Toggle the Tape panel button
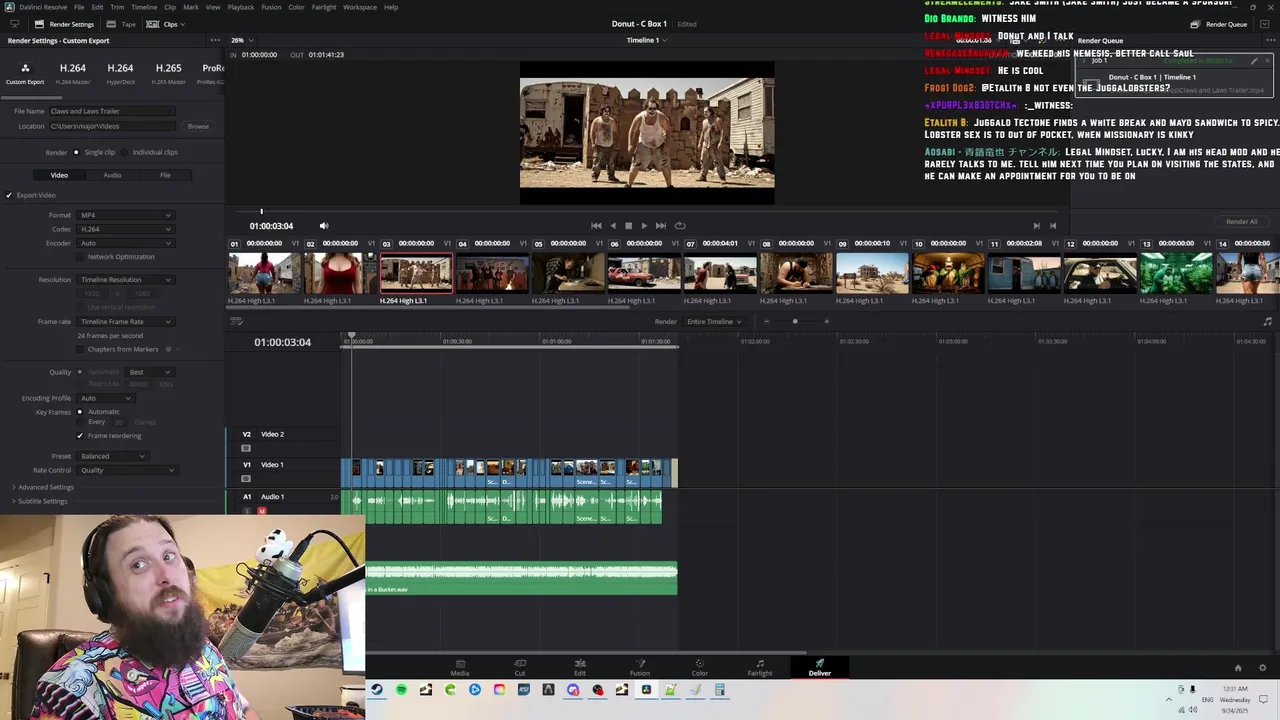The image size is (1280, 720). 121,24
